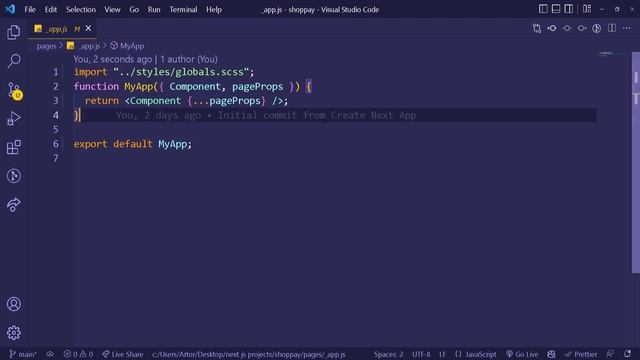This screenshot has height=360, width=640.
Task: Open the Explorer view in activity bar
Action: (x=13, y=32)
